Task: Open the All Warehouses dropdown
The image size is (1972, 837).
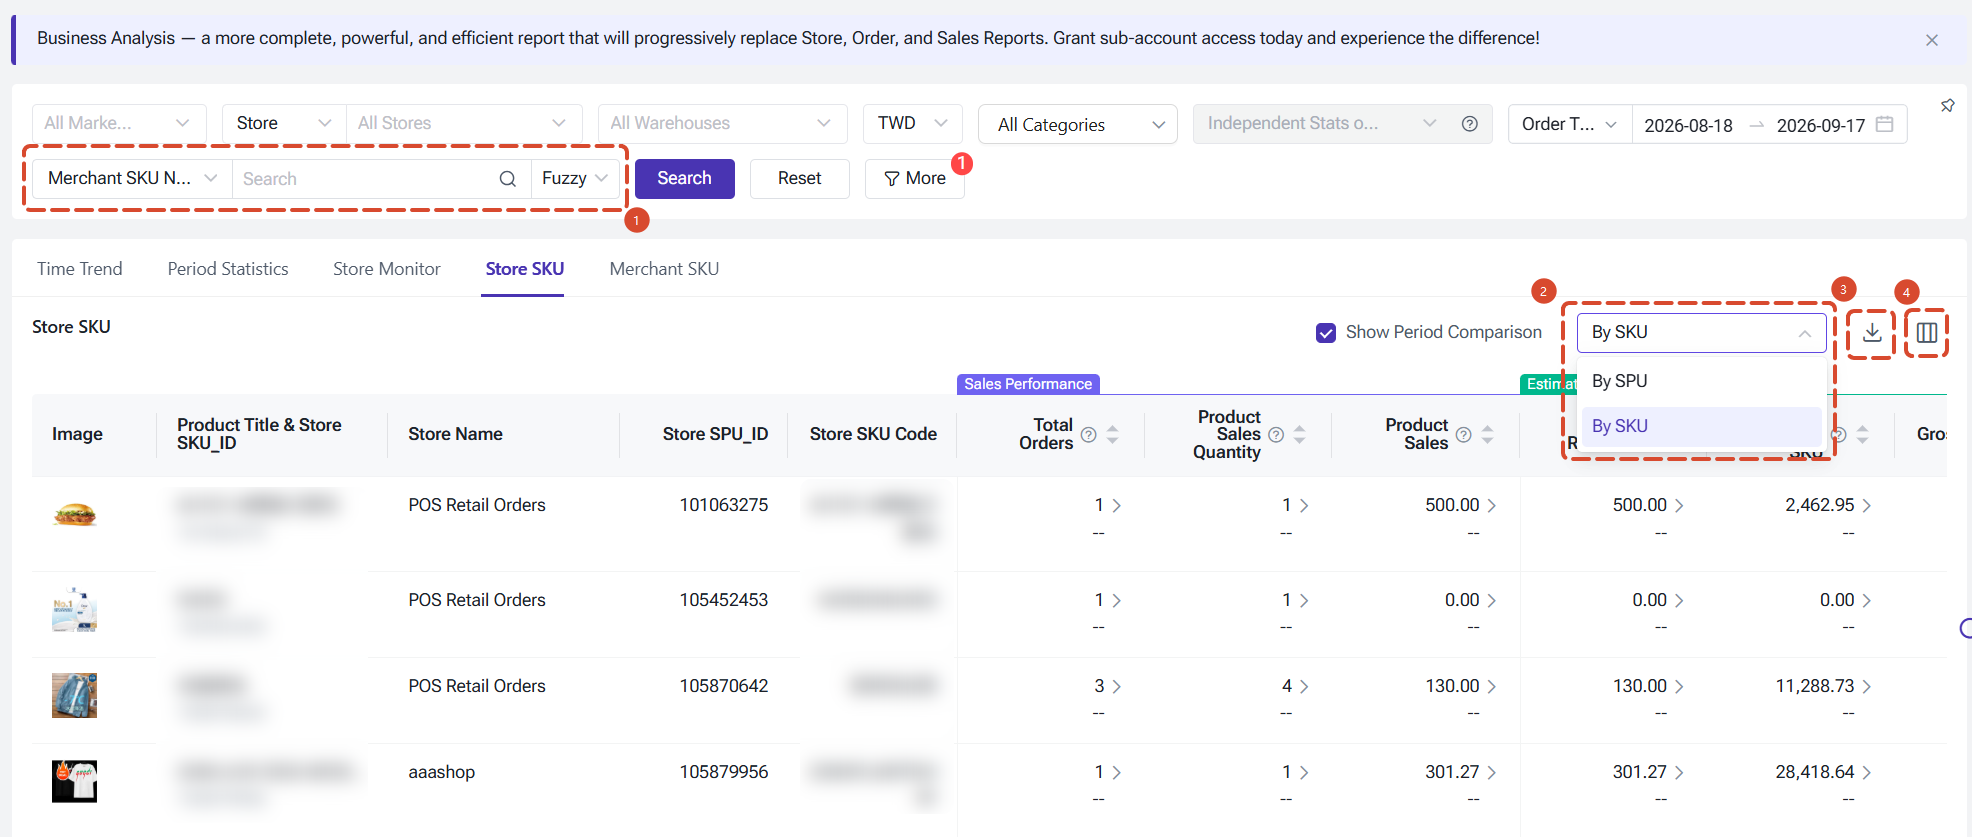Action: click(x=722, y=124)
